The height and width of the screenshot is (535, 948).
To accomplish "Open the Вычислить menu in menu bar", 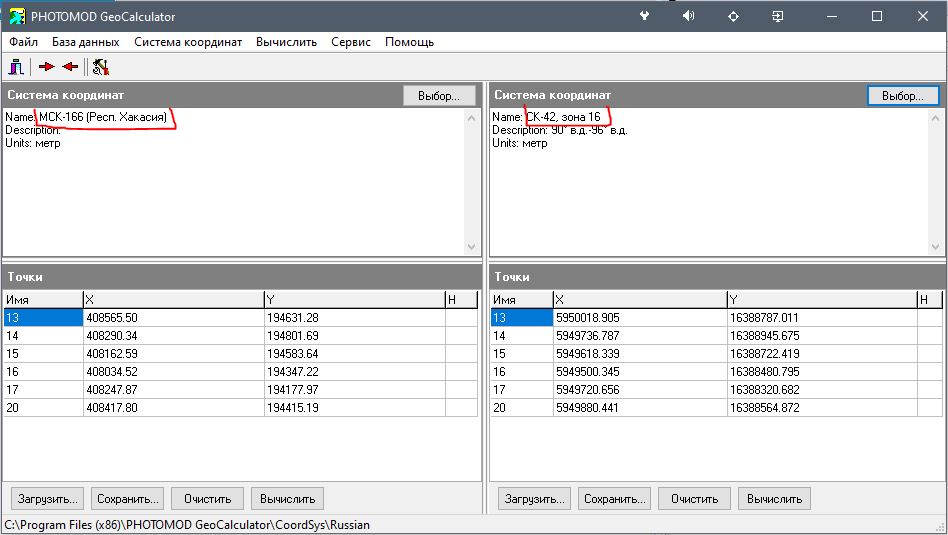I will tap(287, 42).
